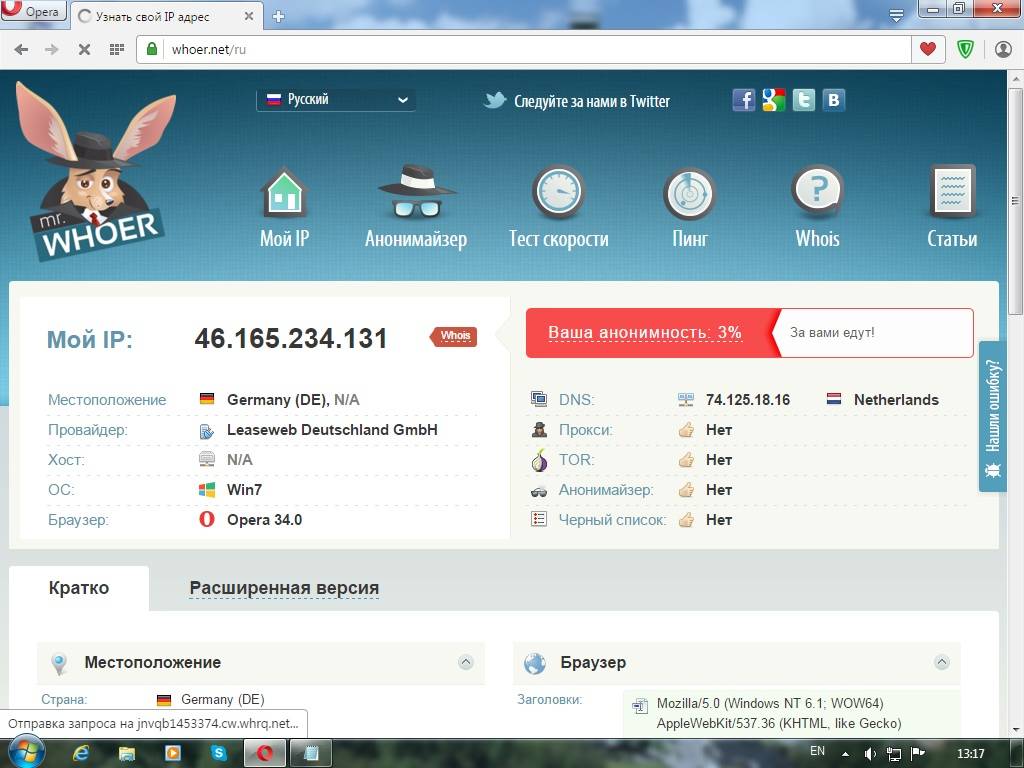
Task: Click the 'За вами едут!' message
Action: point(832,332)
